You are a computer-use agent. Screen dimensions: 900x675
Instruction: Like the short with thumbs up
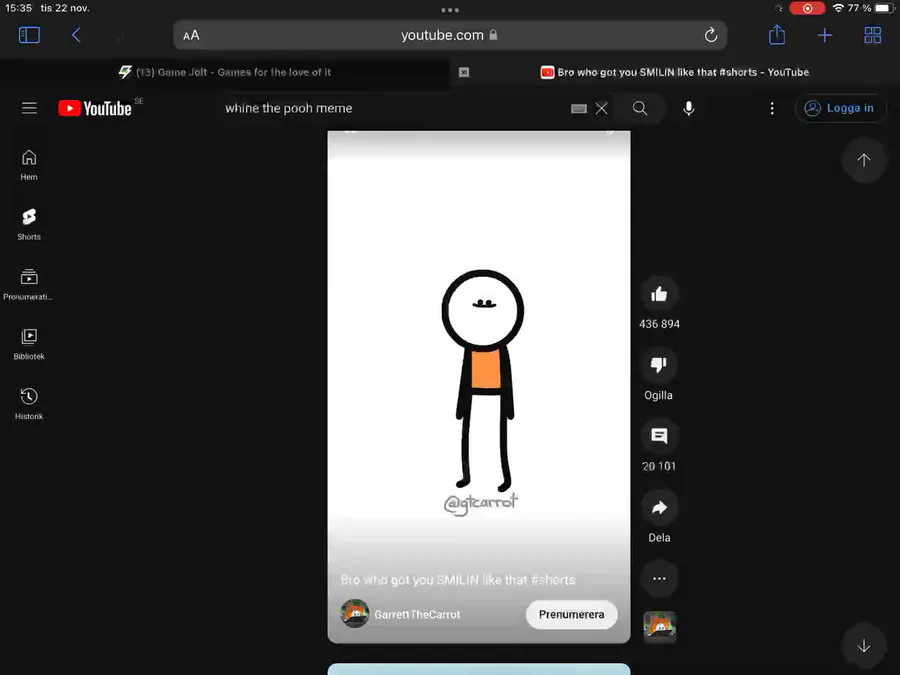[x=659, y=294]
